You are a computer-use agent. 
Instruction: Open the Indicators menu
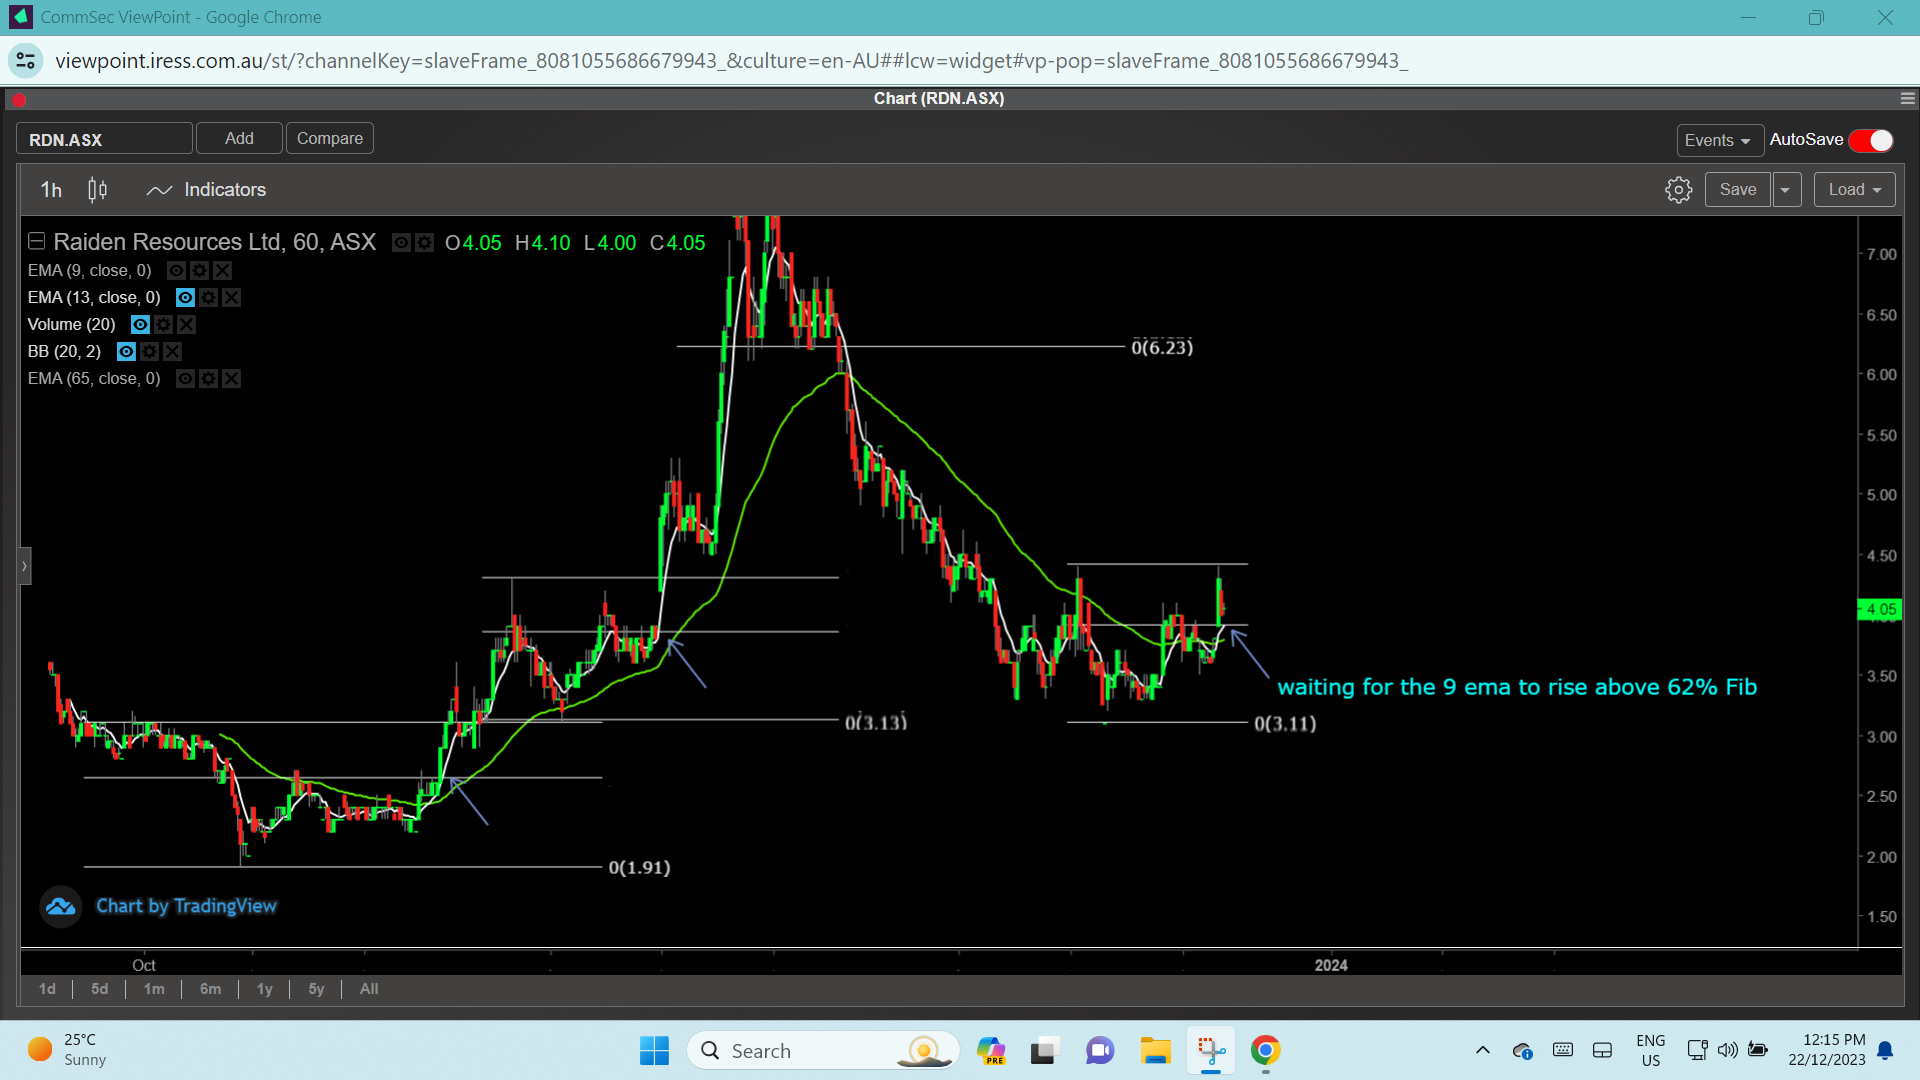[x=206, y=190]
